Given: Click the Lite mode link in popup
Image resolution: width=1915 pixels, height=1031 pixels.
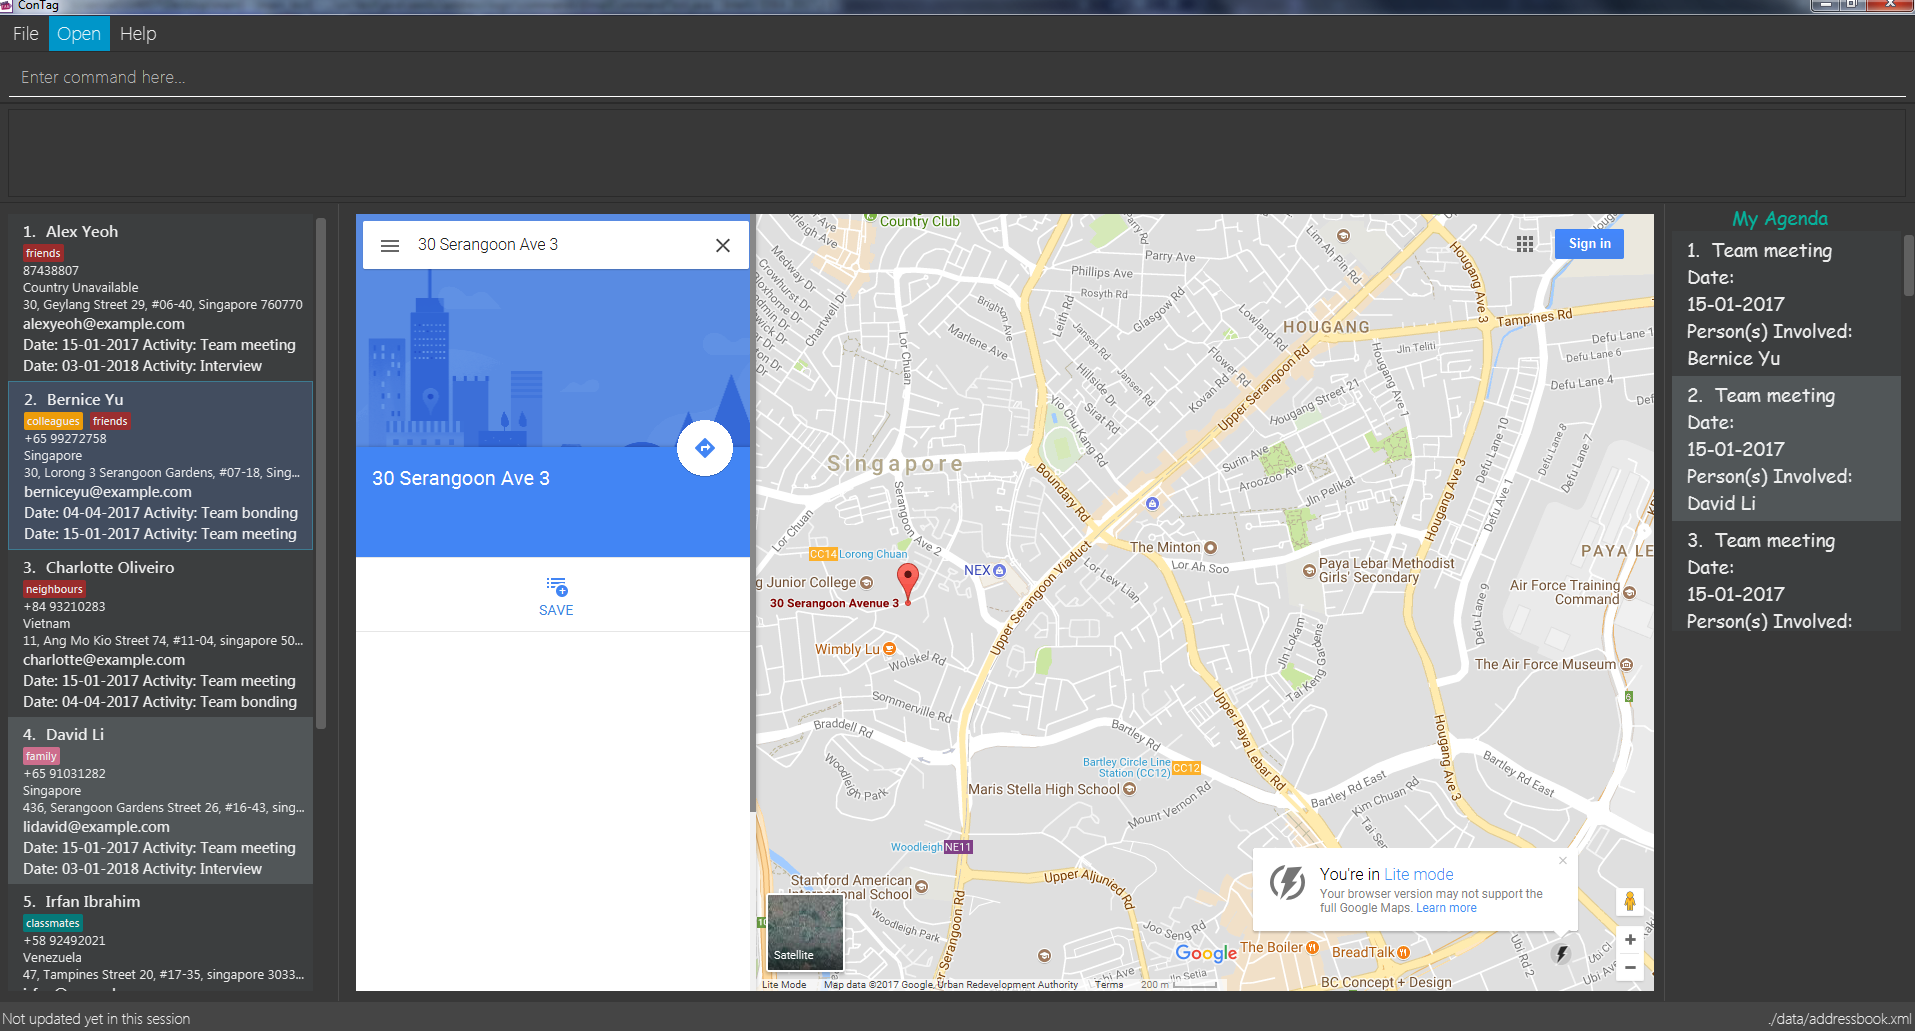Looking at the screenshot, I should (x=1419, y=874).
